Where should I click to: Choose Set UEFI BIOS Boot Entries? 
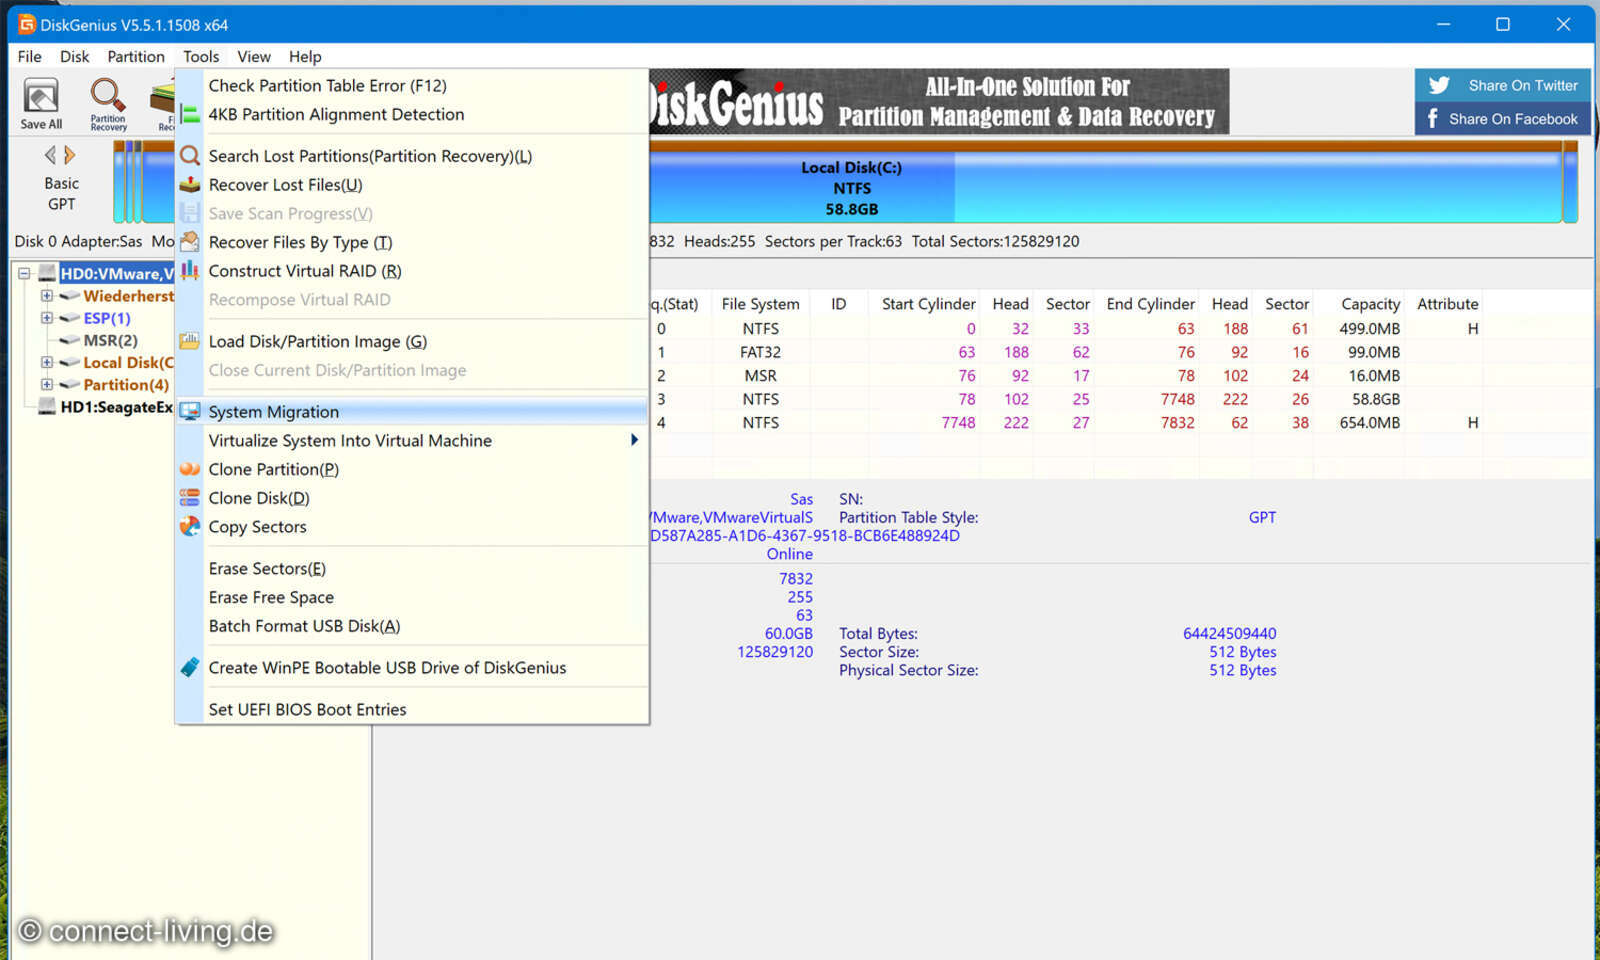click(307, 710)
